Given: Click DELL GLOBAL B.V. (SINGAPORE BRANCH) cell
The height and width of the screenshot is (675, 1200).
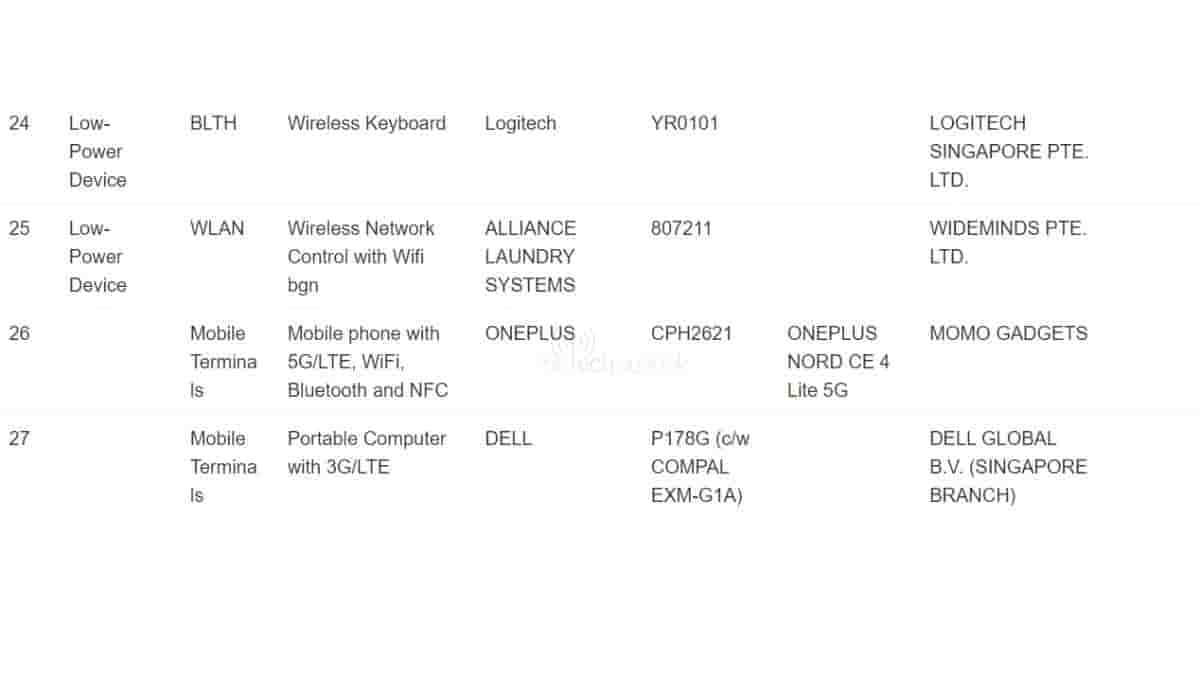Looking at the screenshot, I should click(x=1008, y=467).
